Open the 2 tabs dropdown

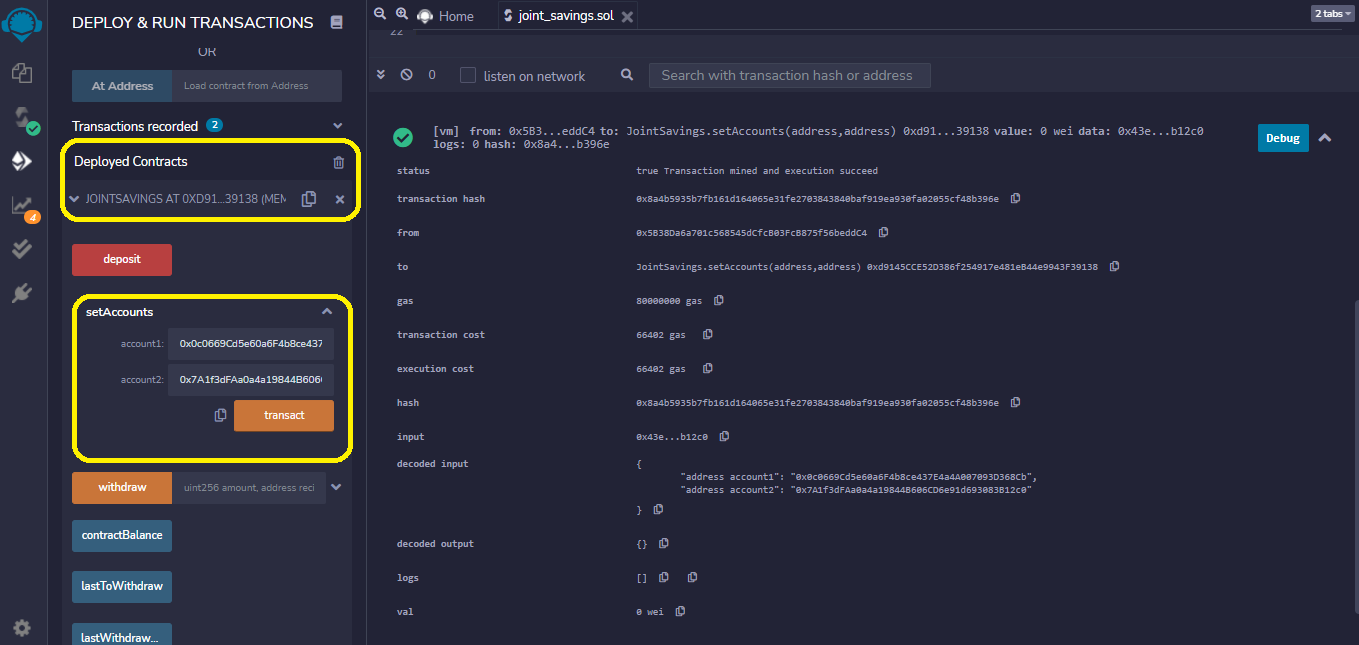tap(1332, 14)
